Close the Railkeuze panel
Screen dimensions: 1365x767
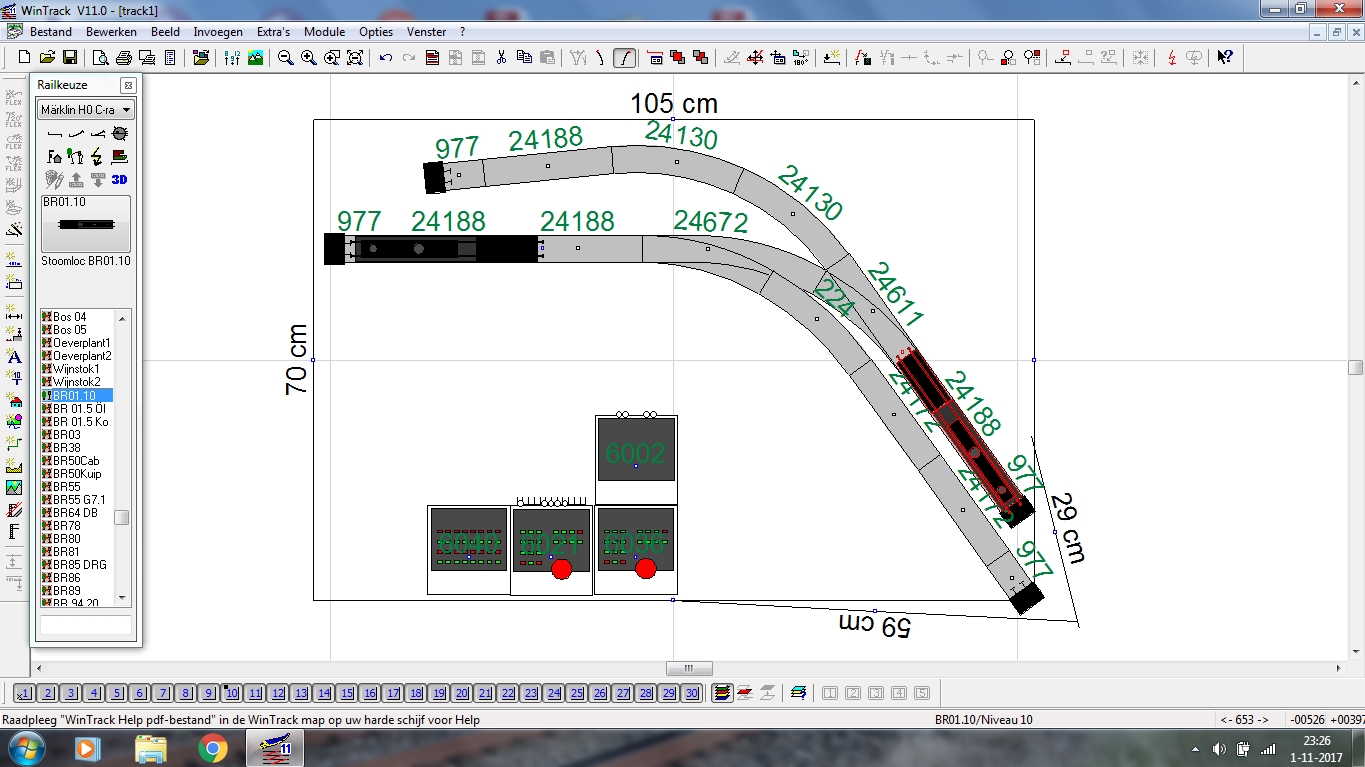[127, 86]
